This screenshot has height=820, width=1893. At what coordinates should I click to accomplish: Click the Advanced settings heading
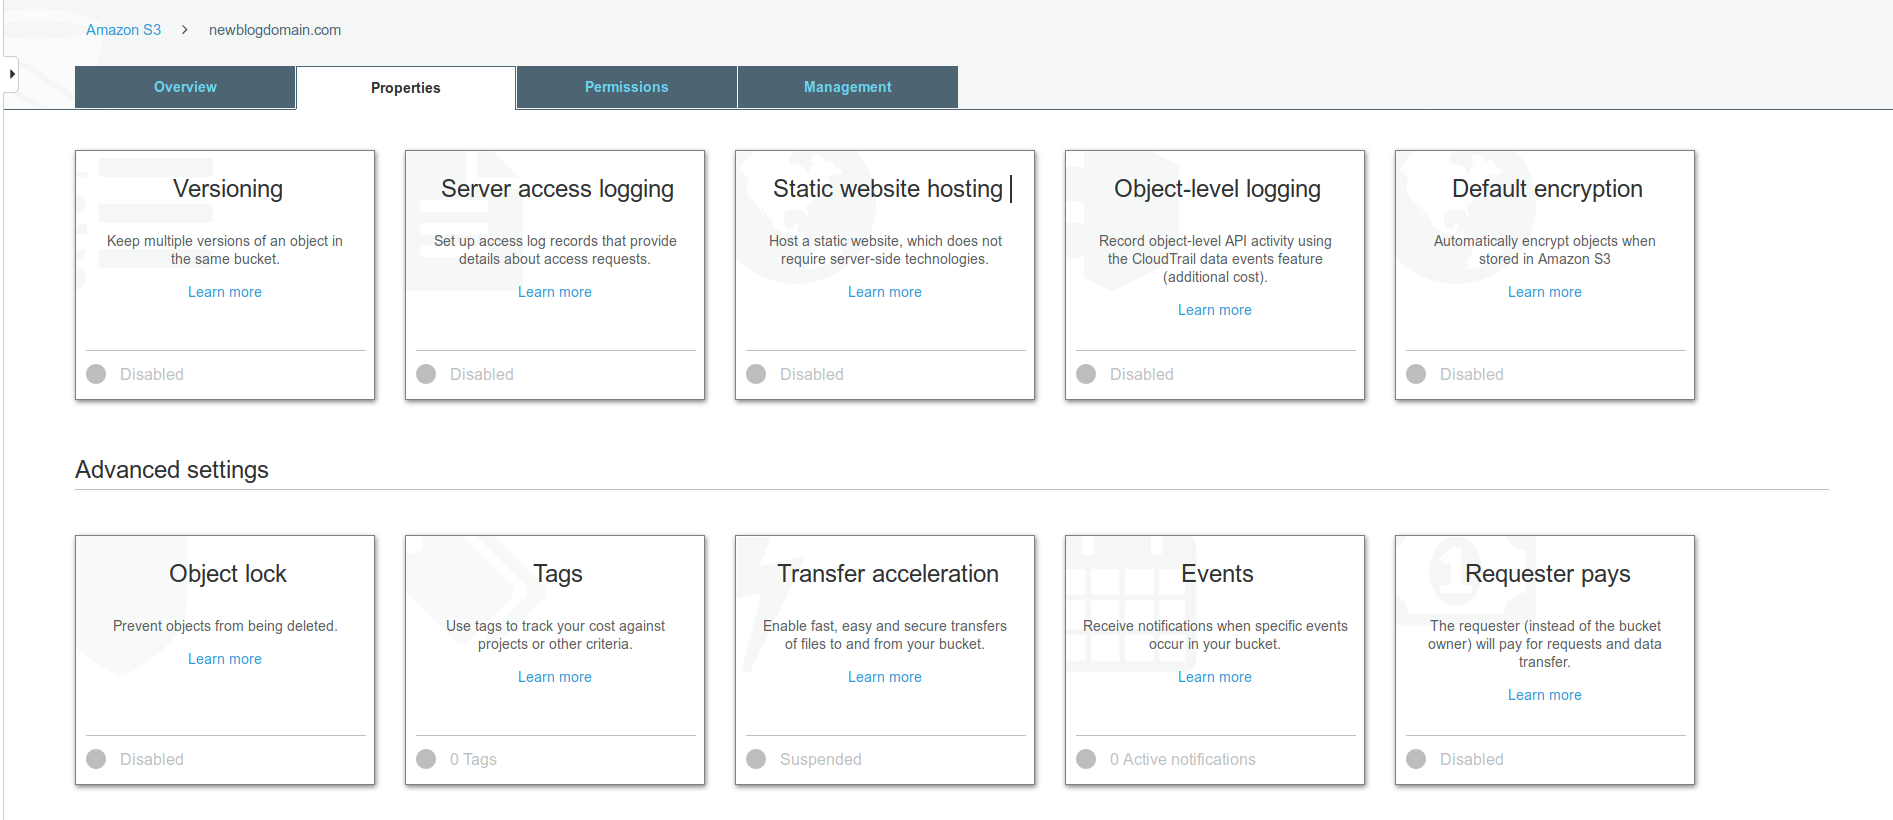click(172, 470)
